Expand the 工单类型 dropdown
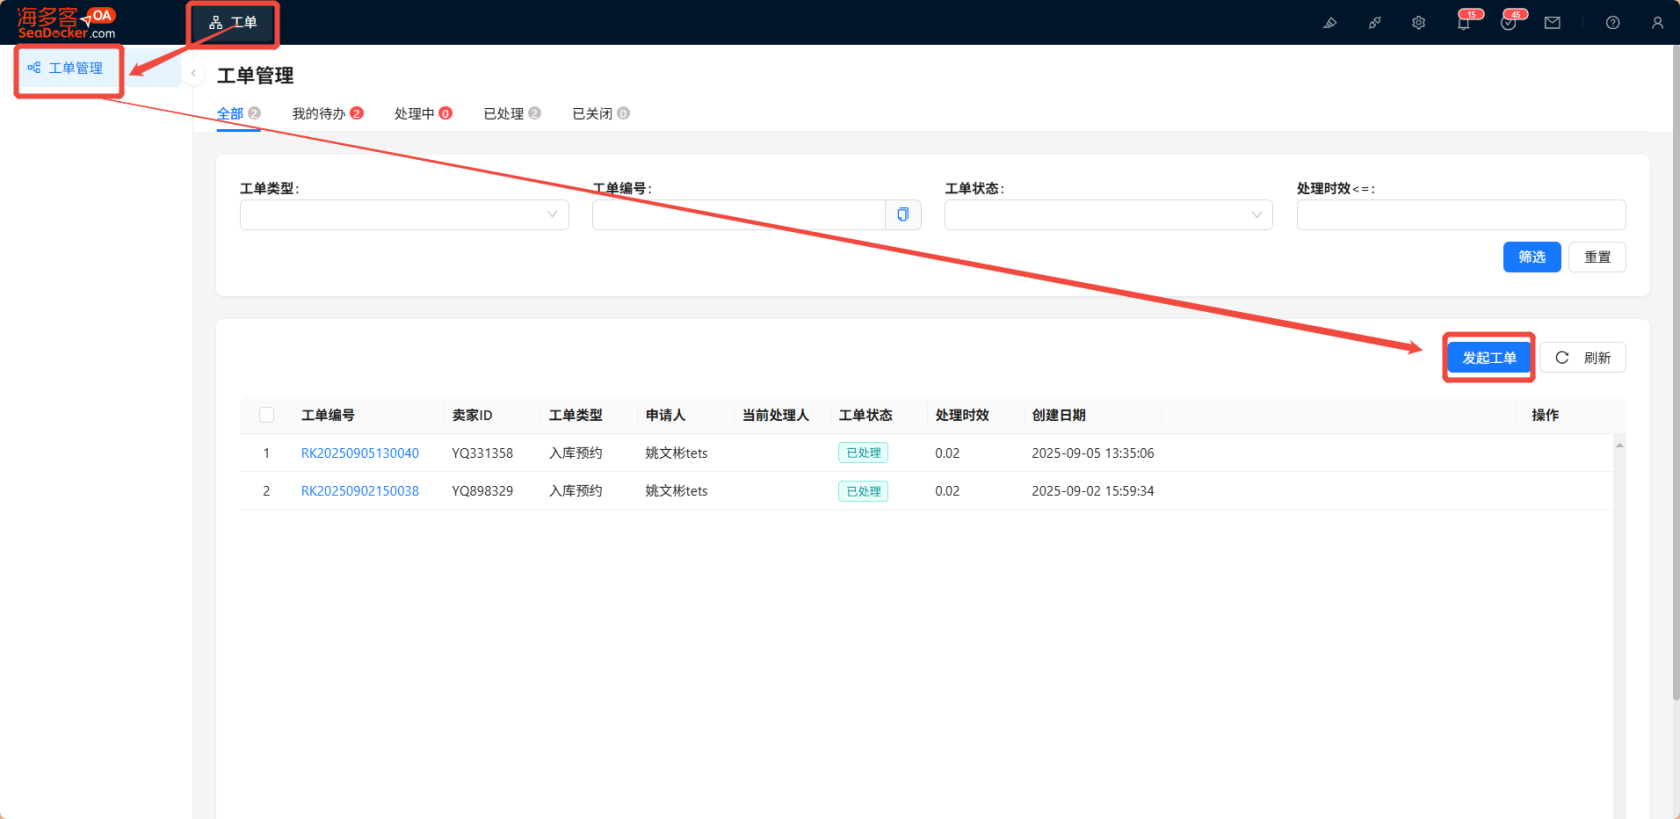This screenshot has height=819, width=1680. (x=404, y=215)
